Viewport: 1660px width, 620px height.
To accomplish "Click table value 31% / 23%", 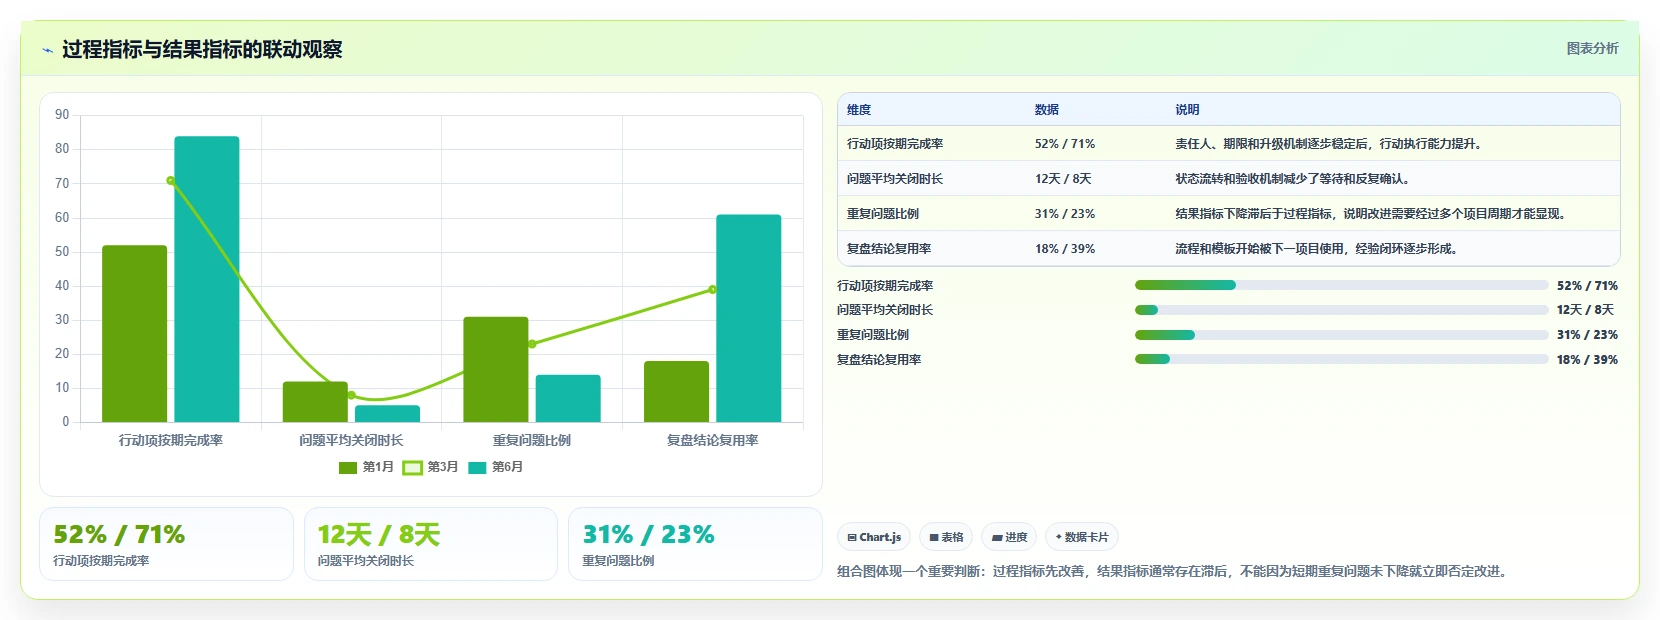I will pos(1065,214).
